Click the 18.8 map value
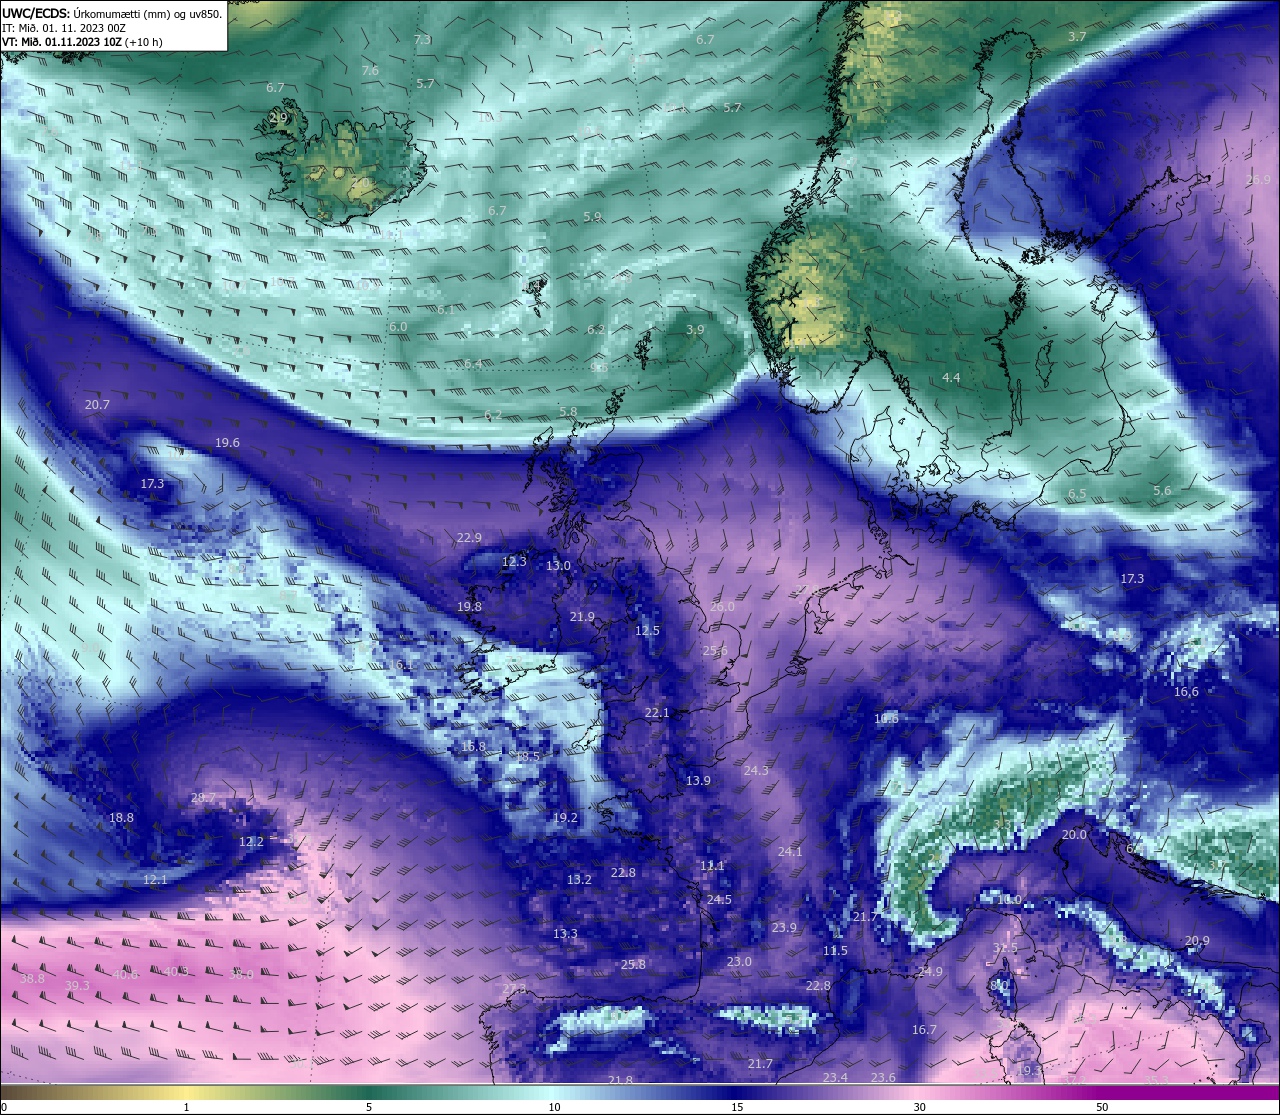 121,818
